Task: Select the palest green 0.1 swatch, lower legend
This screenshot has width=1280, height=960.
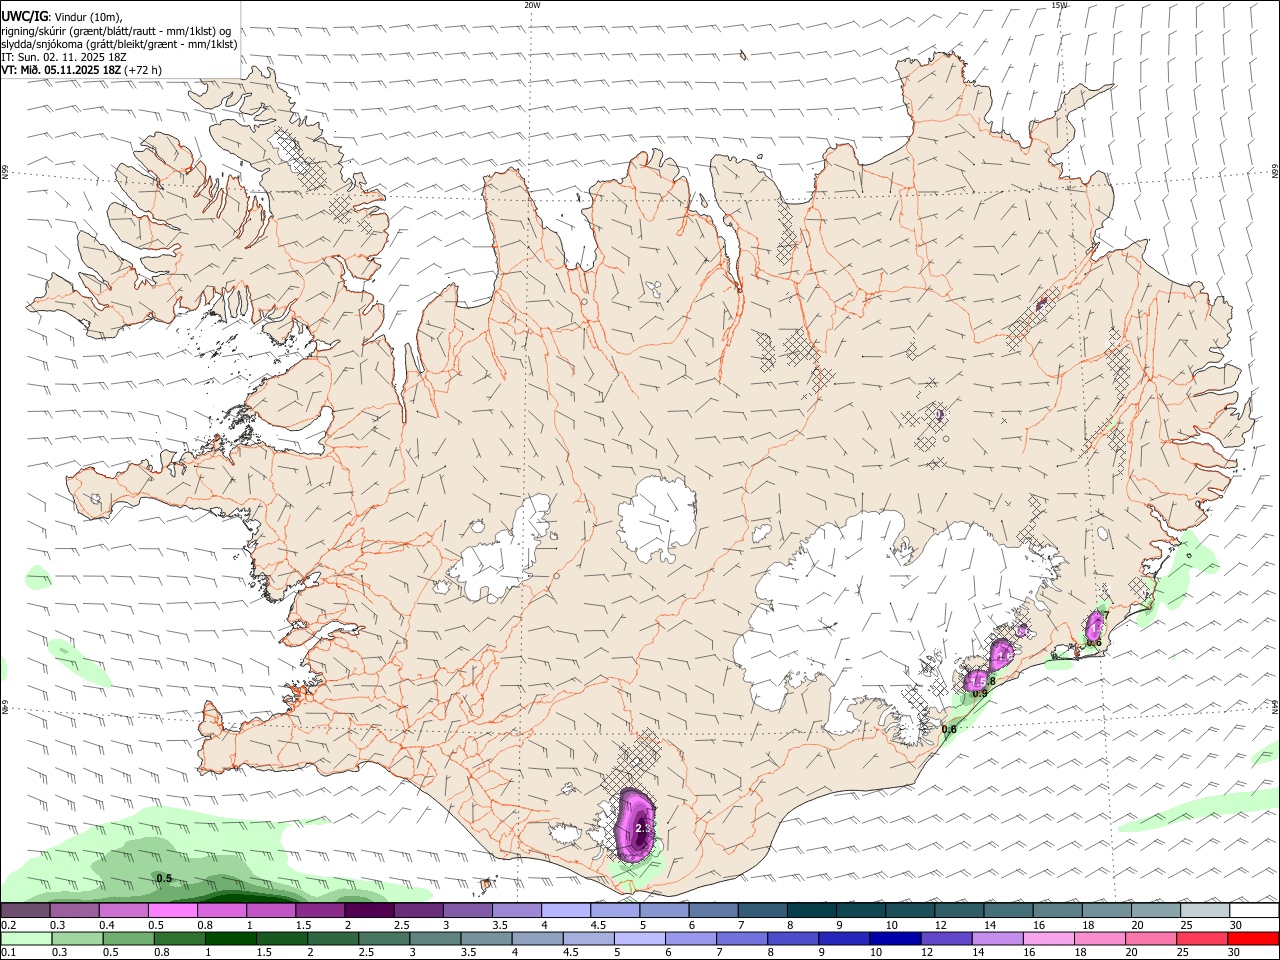Action: coord(26,938)
